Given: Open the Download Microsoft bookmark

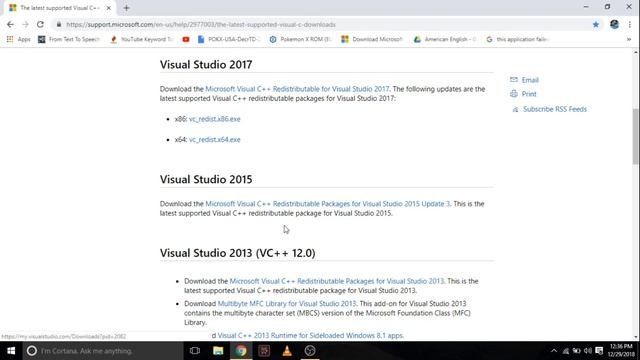Looking at the screenshot, I should (372, 39).
